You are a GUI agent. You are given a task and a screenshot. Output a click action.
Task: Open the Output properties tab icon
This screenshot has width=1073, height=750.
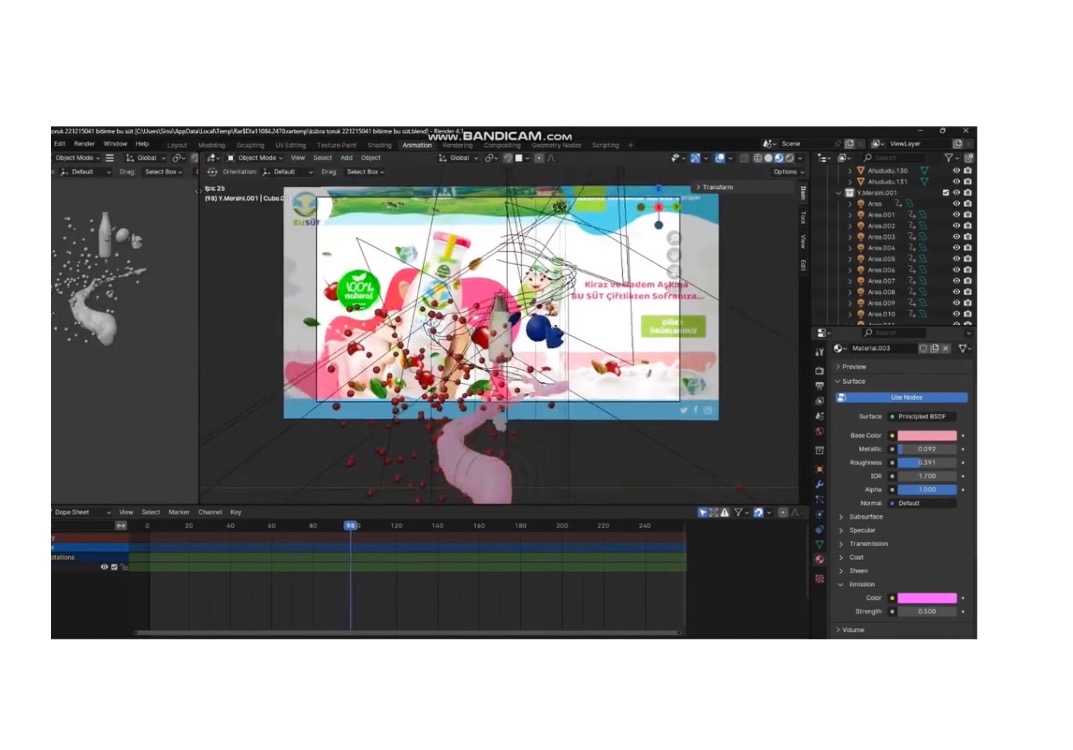[x=819, y=386]
